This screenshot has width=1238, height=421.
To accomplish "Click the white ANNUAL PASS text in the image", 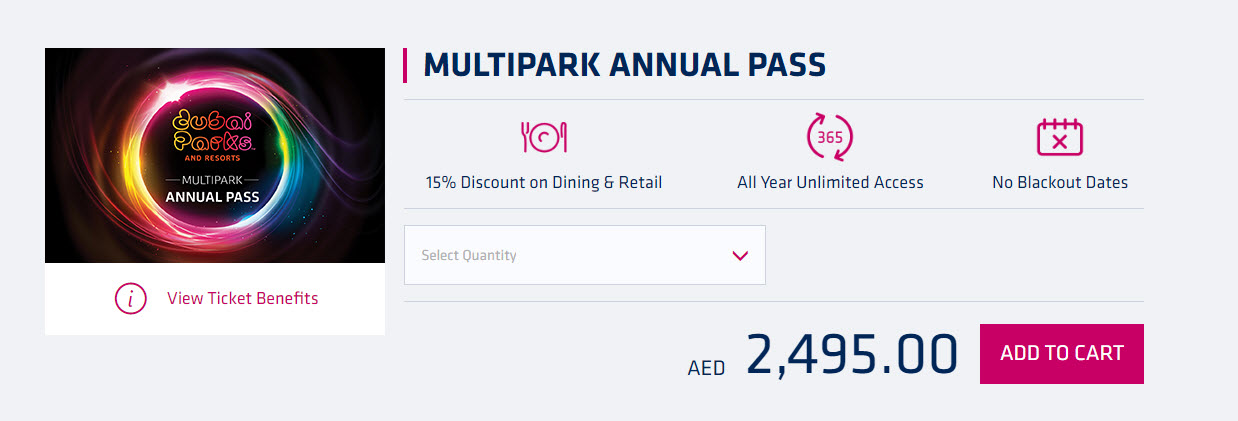I will [x=213, y=197].
